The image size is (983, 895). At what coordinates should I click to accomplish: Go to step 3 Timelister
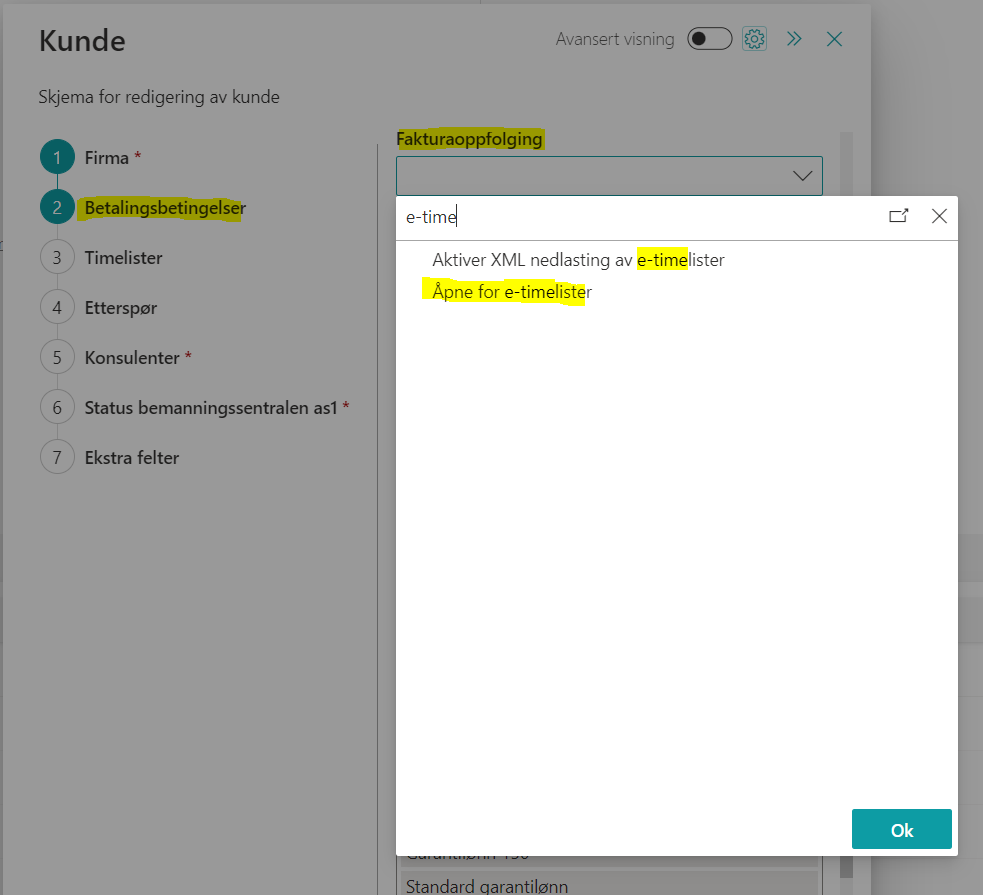click(x=102, y=258)
